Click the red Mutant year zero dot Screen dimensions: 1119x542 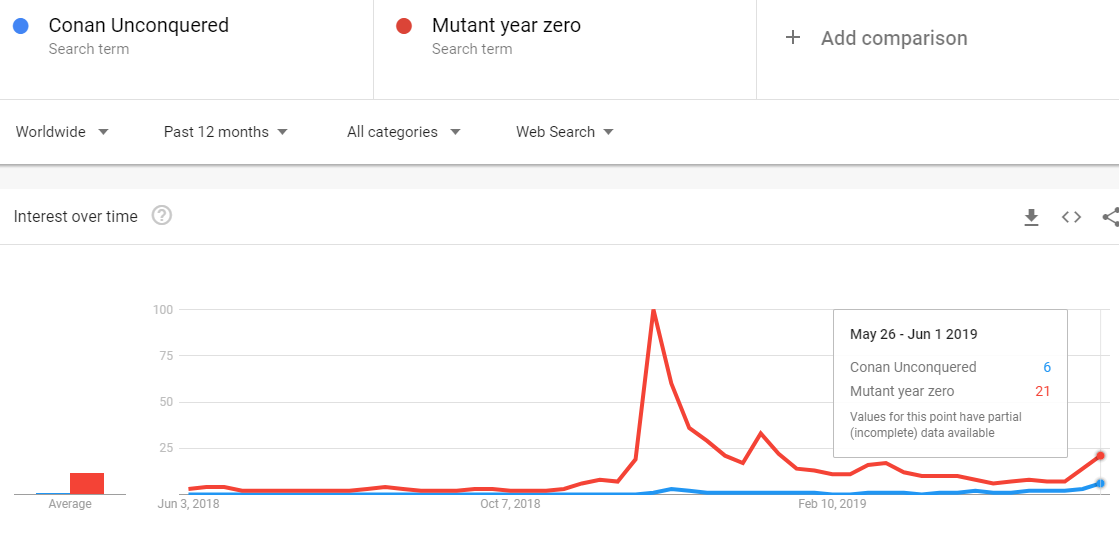404,26
